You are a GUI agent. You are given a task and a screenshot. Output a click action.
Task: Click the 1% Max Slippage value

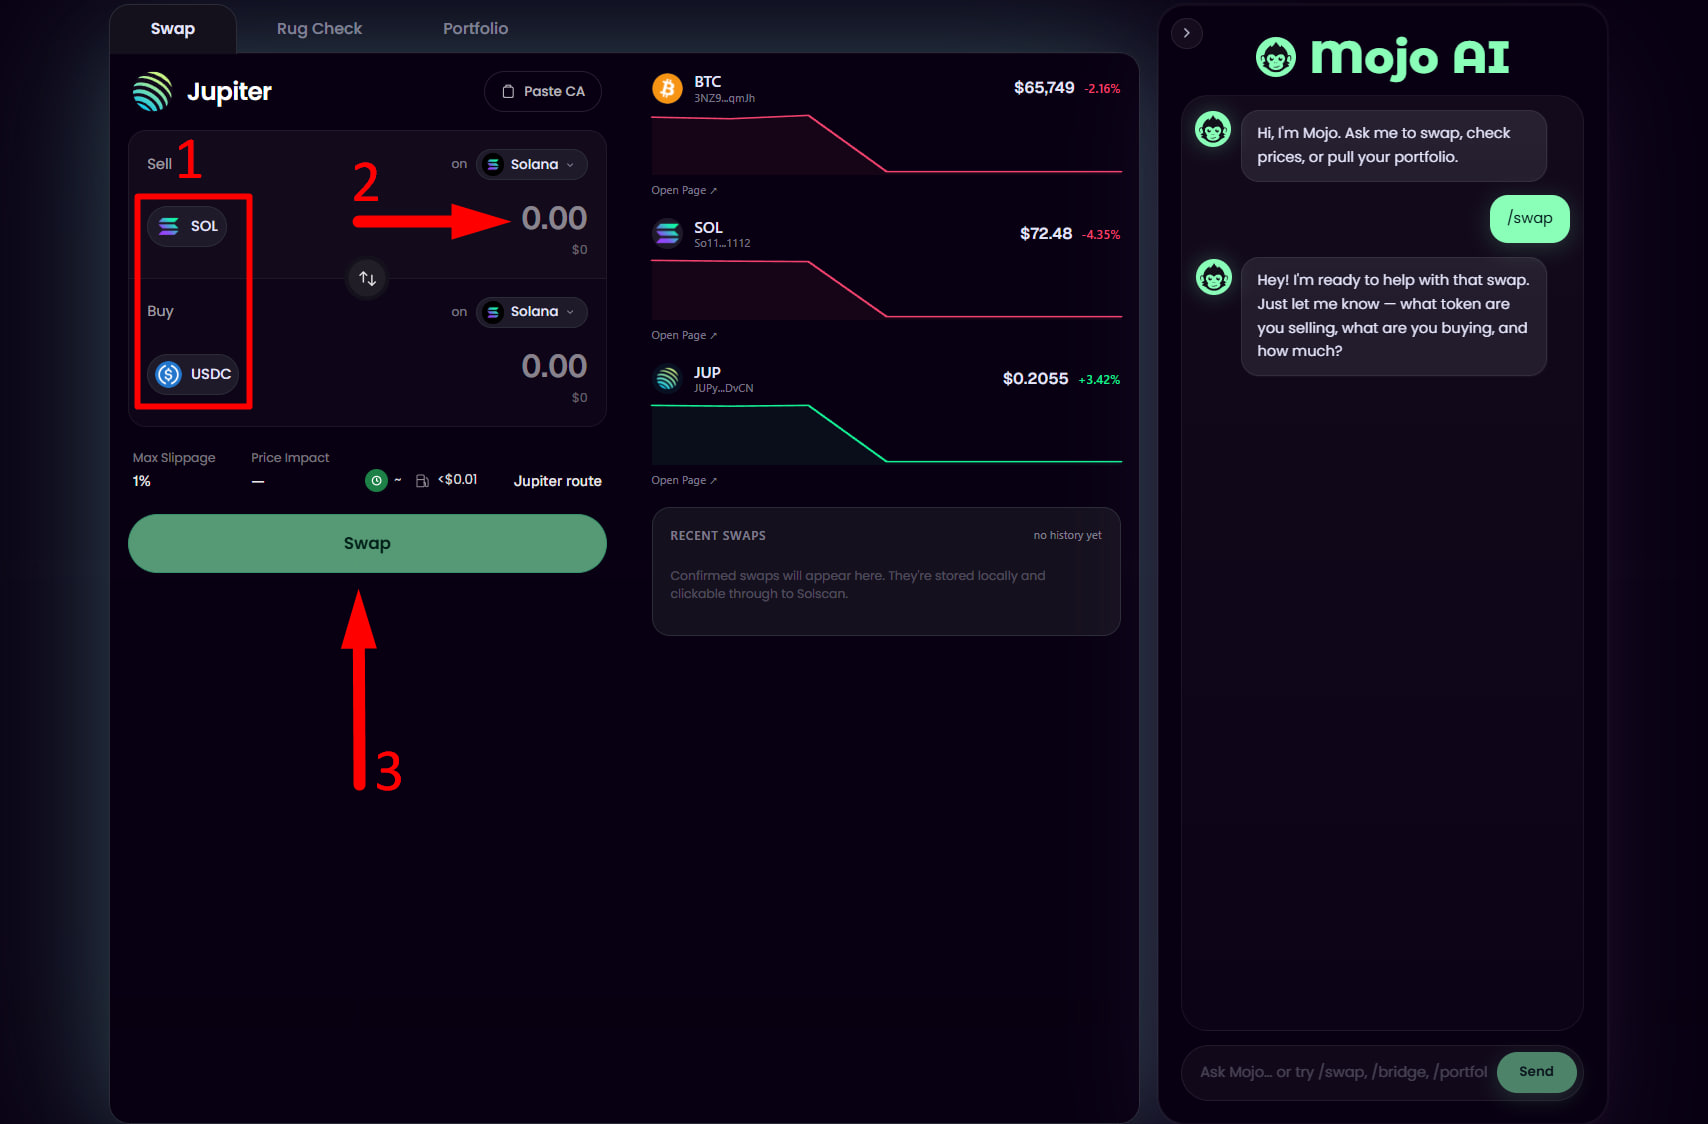click(x=142, y=481)
